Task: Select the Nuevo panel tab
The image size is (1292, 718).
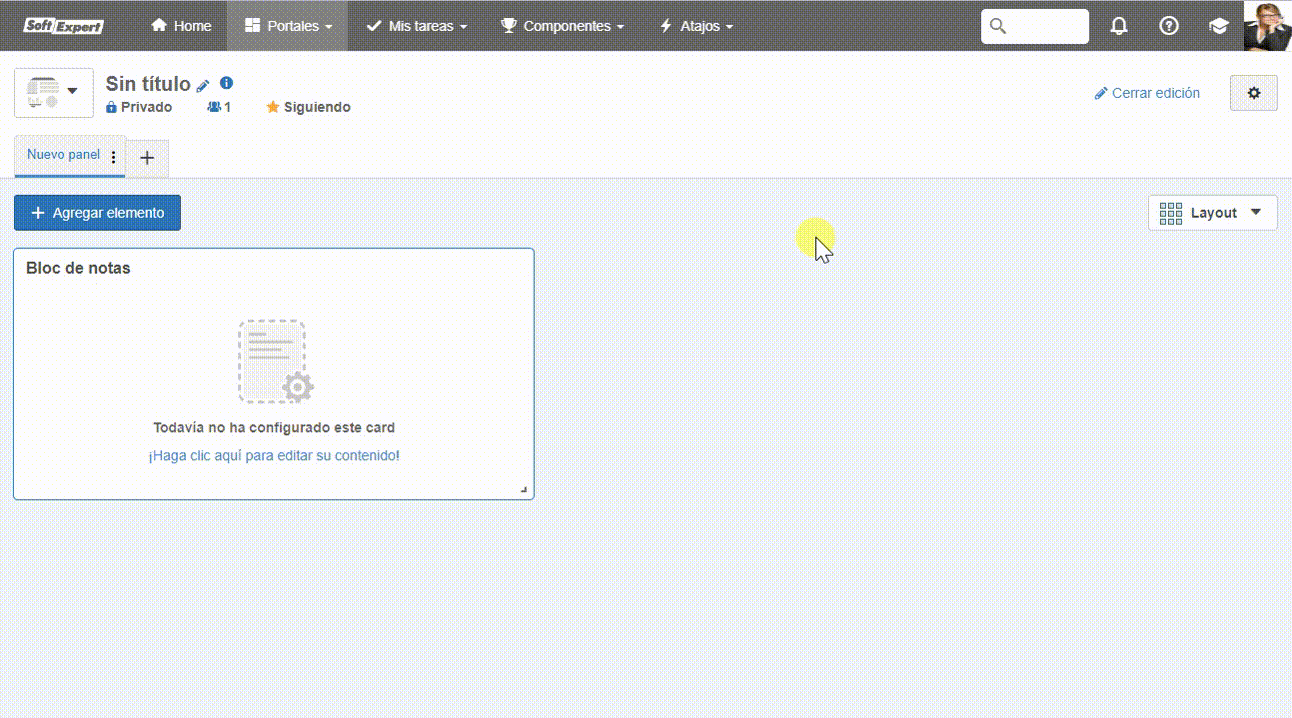Action: pos(63,155)
